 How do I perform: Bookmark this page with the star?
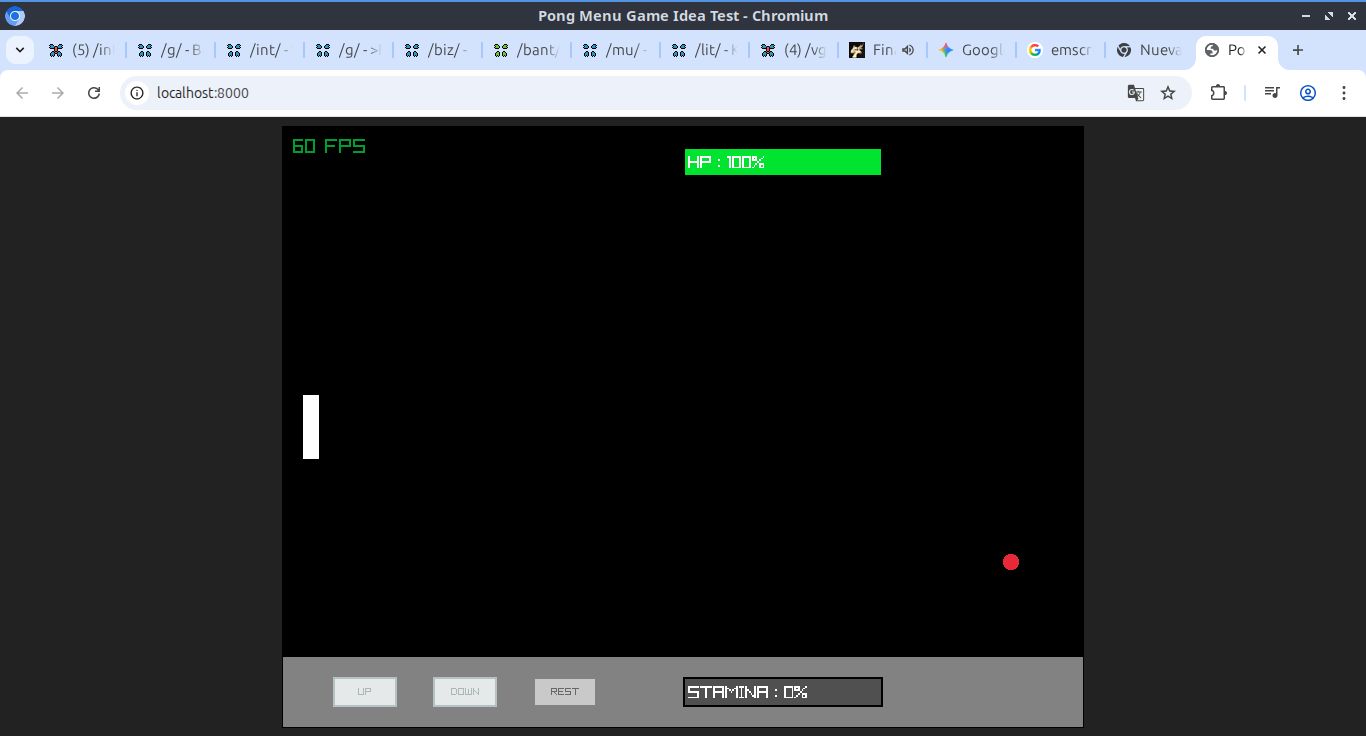(x=1168, y=93)
